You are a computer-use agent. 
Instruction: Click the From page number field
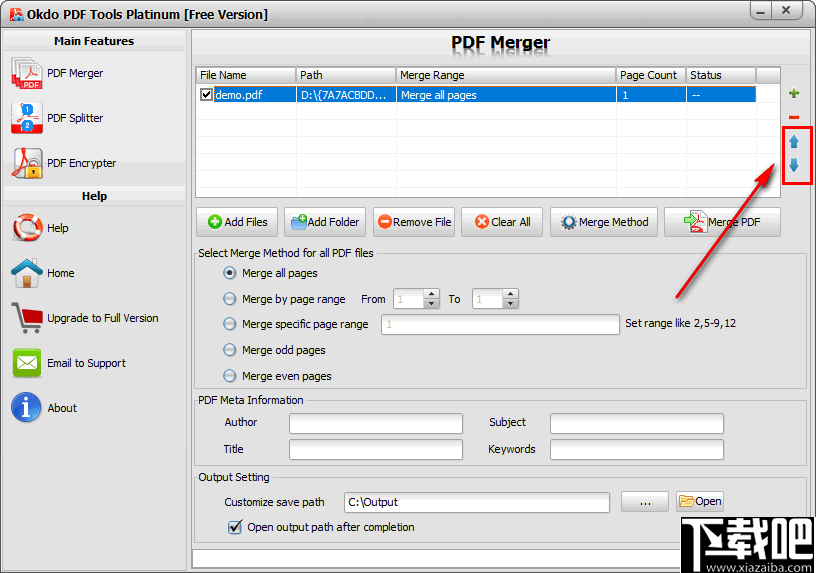click(x=409, y=299)
